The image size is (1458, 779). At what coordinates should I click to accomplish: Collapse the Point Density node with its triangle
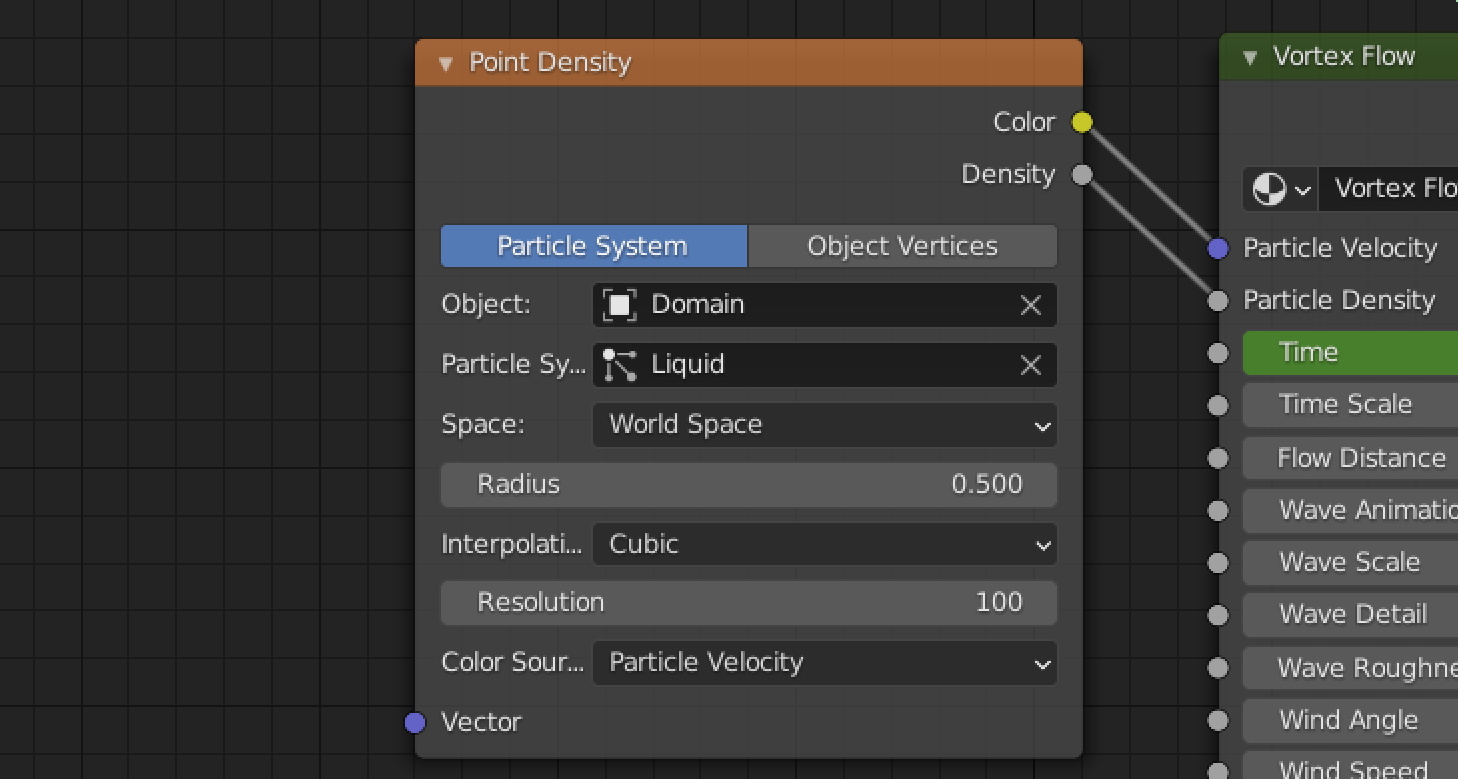446,62
